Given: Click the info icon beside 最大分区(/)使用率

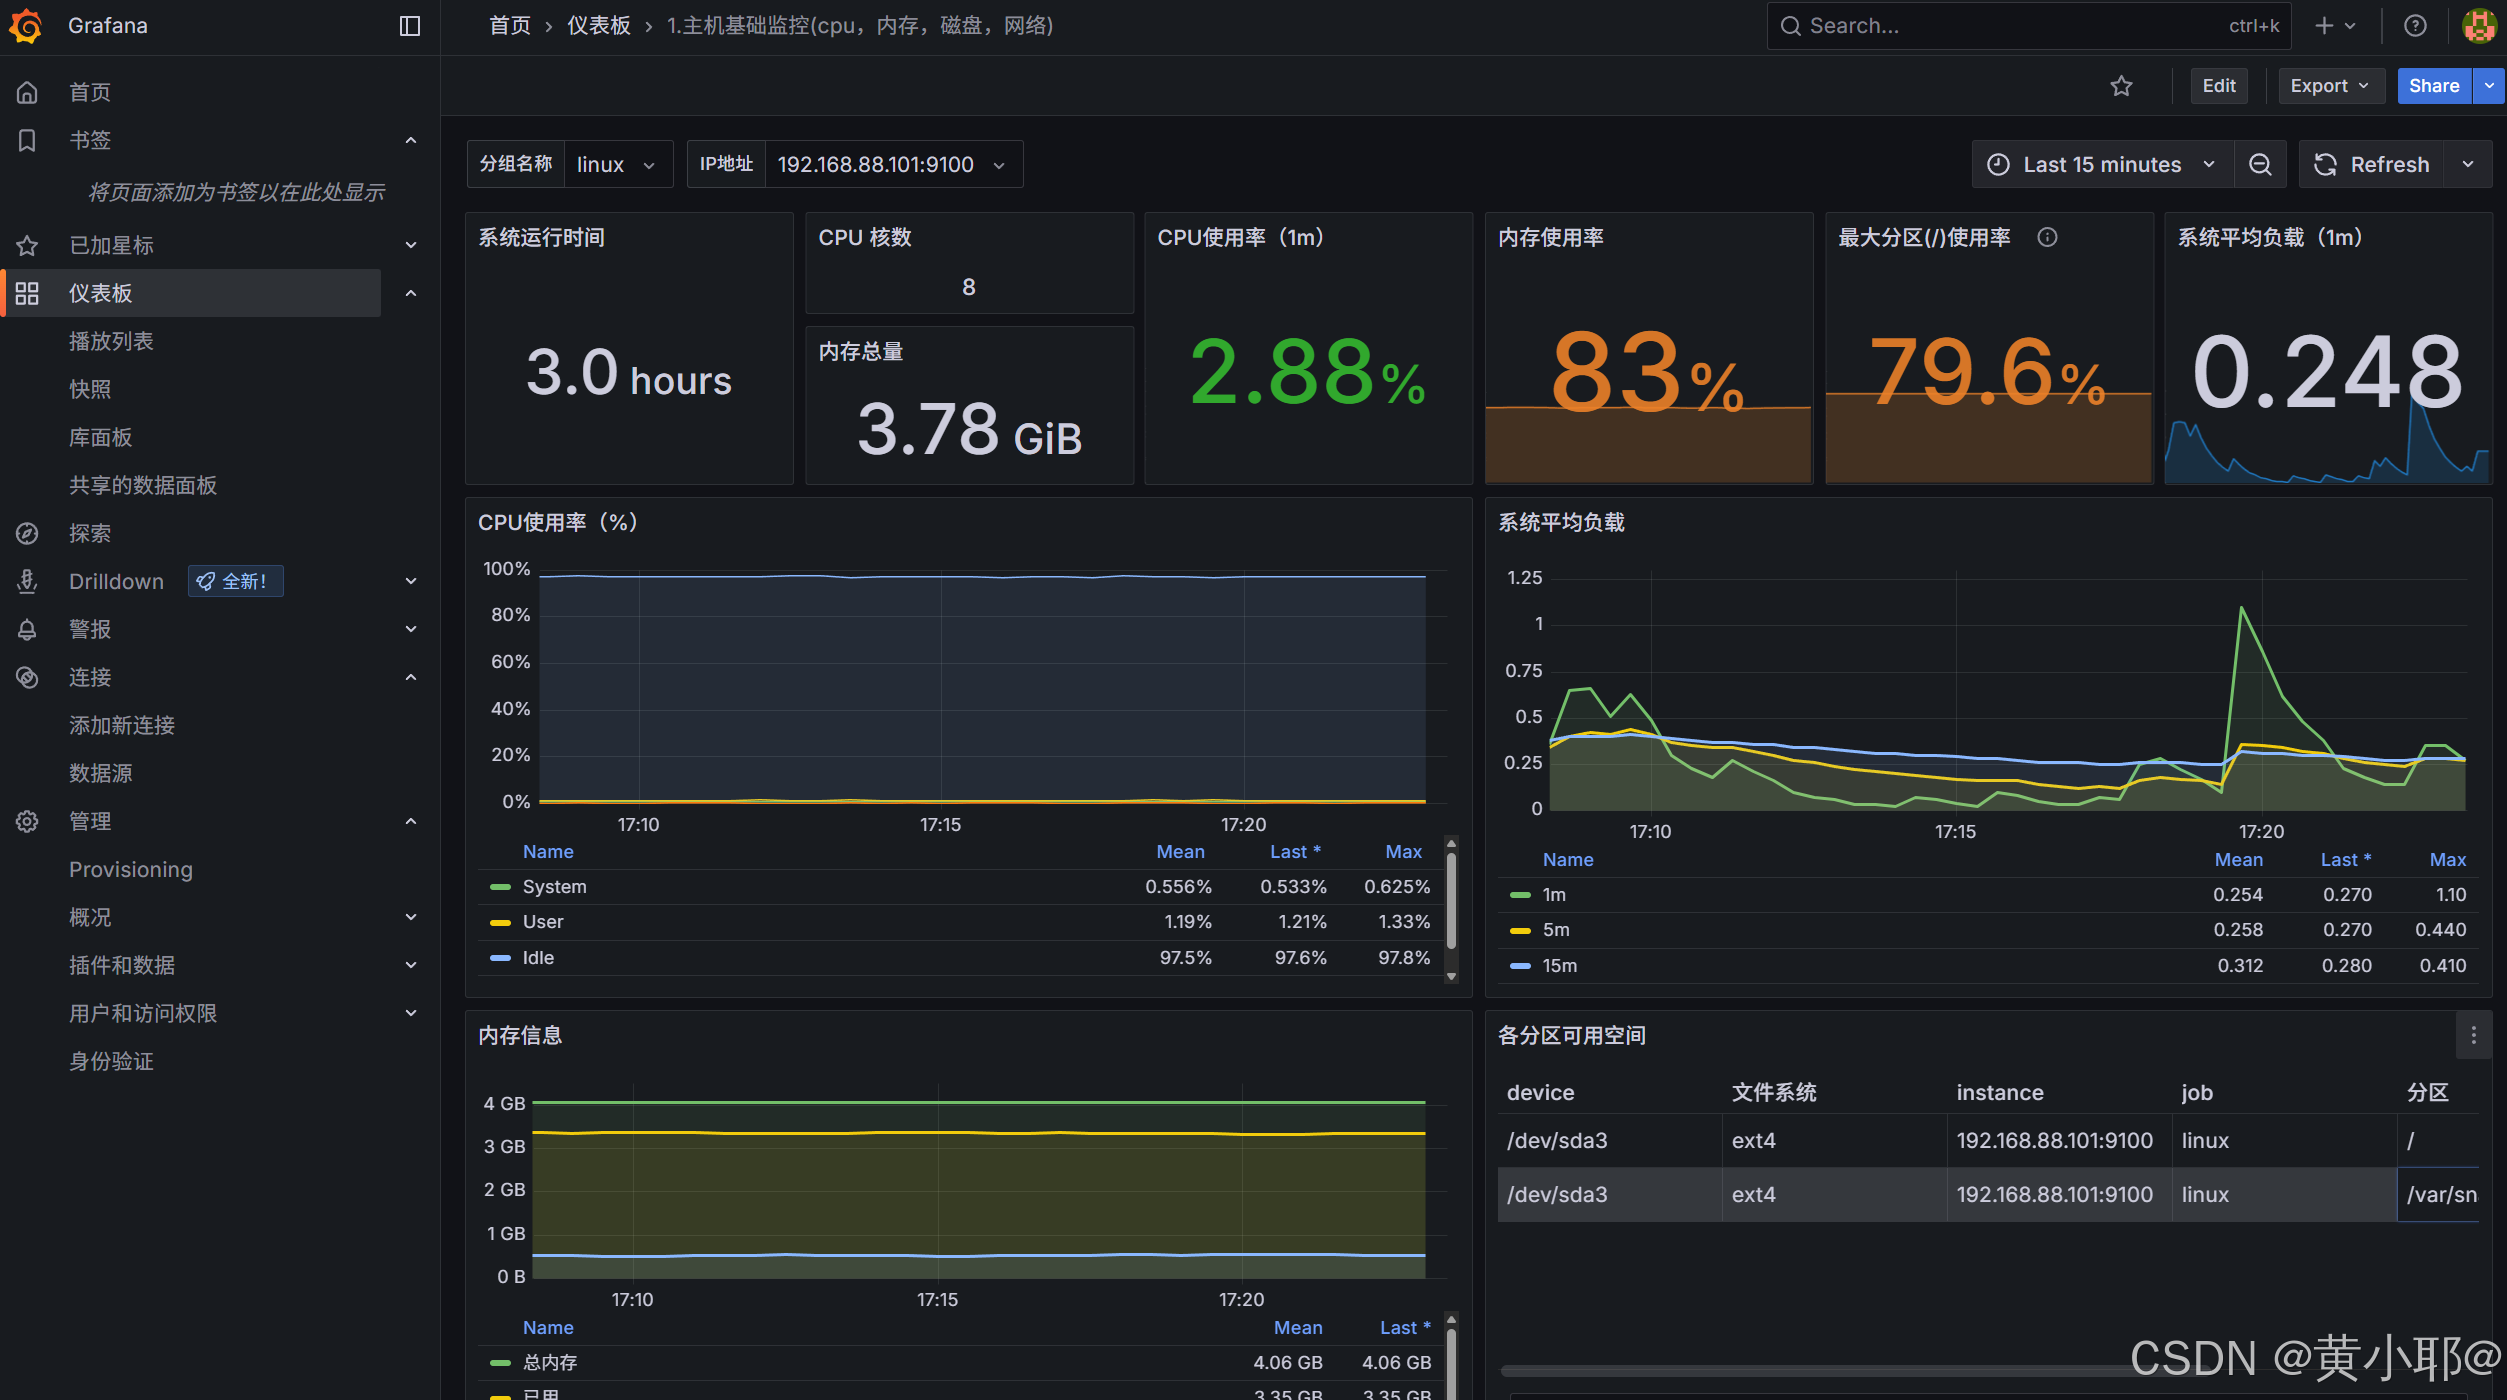Looking at the screenshot, I should 2047,237.
